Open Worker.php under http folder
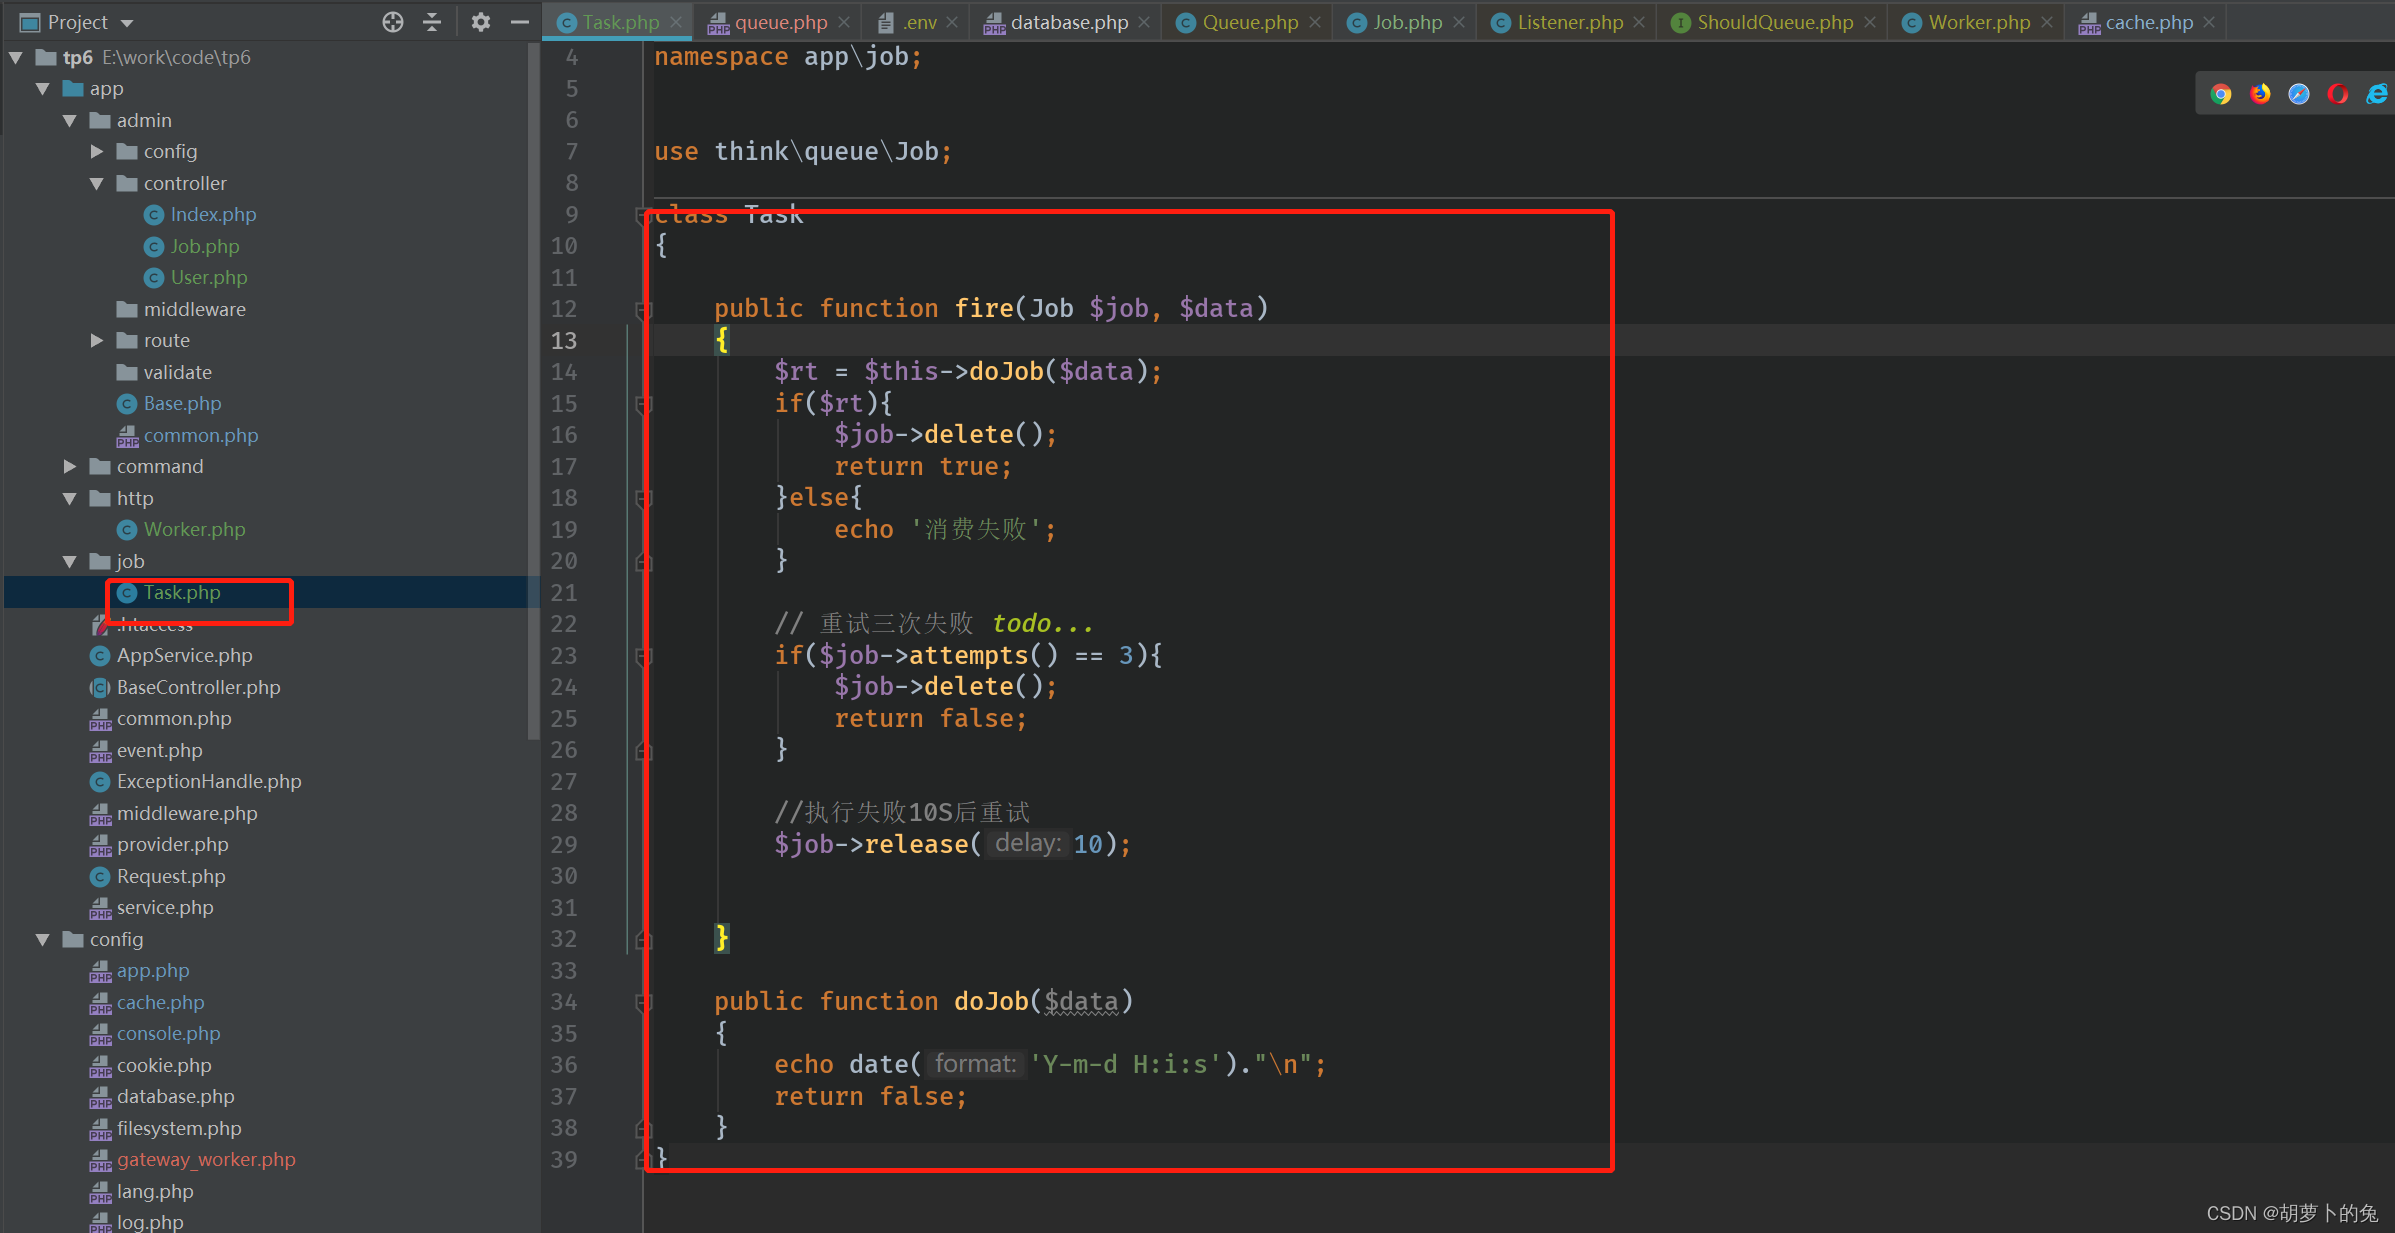This screenshot has width=2395, height=1233. [194, 530]
